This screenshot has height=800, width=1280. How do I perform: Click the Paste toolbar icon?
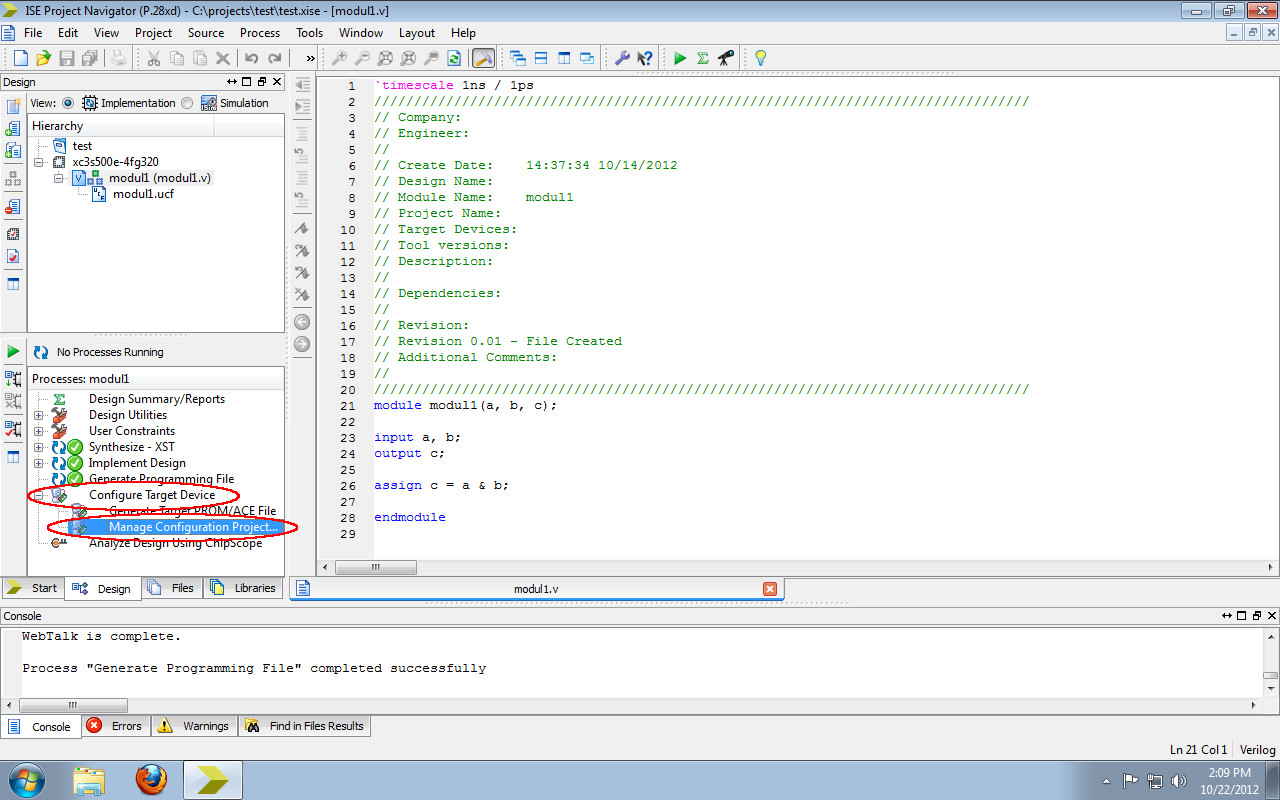(199, 58)
